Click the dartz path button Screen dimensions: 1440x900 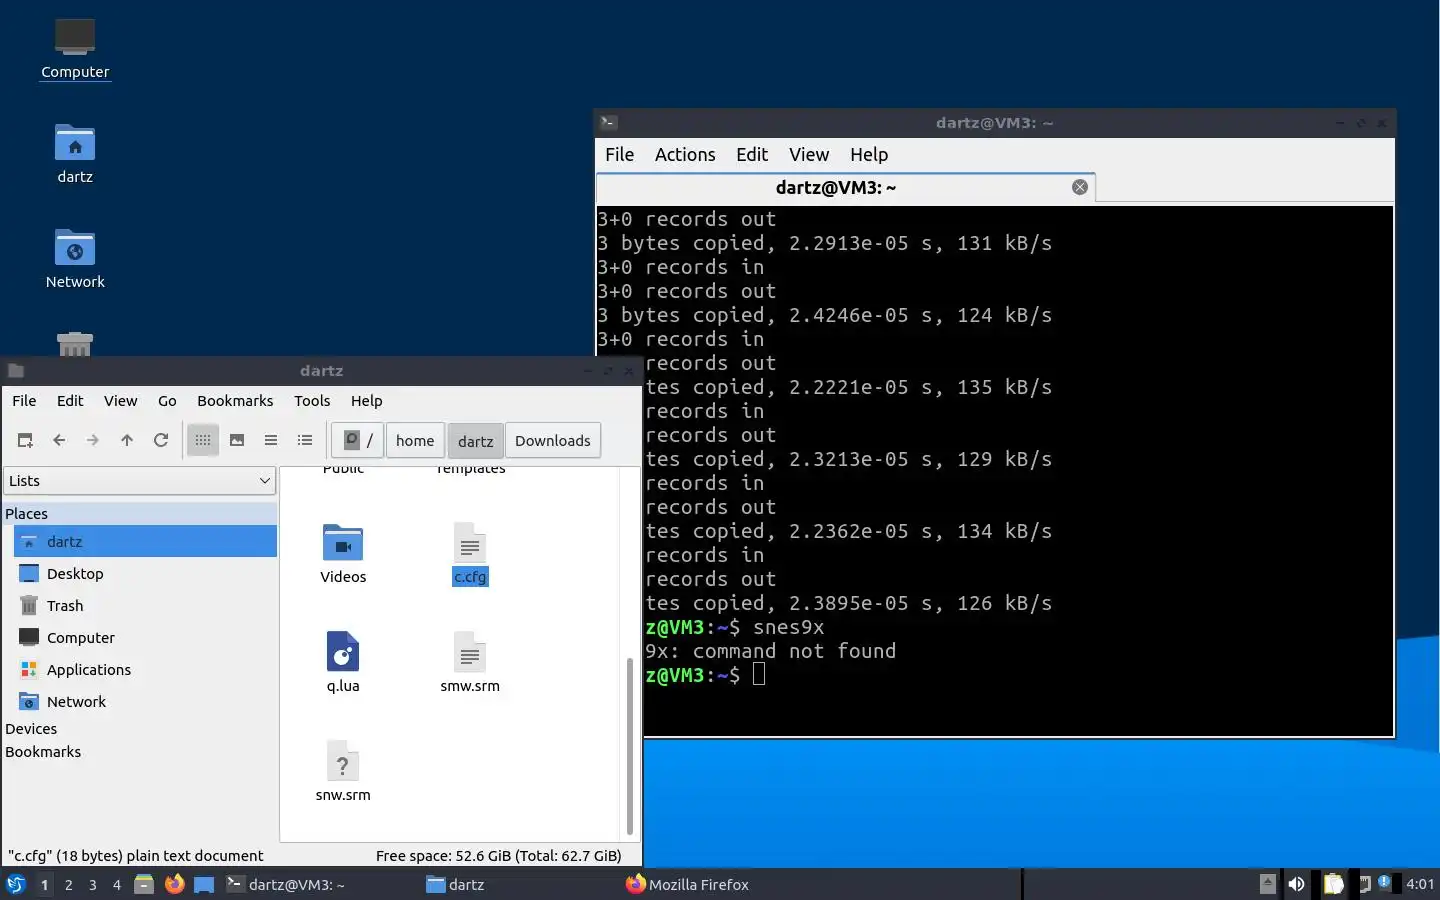[x=475, y=440]
